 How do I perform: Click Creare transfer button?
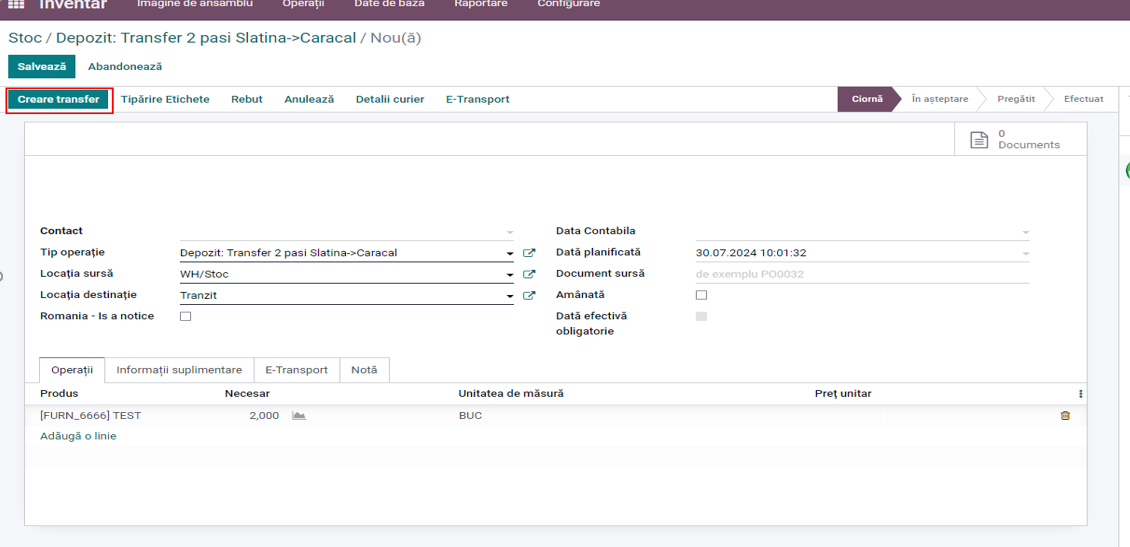coord(58,99)
